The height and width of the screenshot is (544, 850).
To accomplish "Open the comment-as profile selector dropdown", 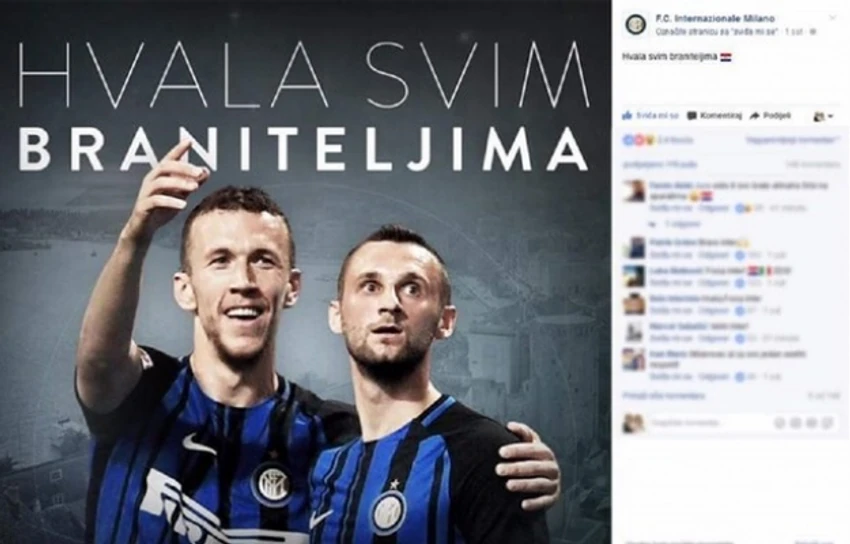I will pyautogui.click(x=823, y=116).
